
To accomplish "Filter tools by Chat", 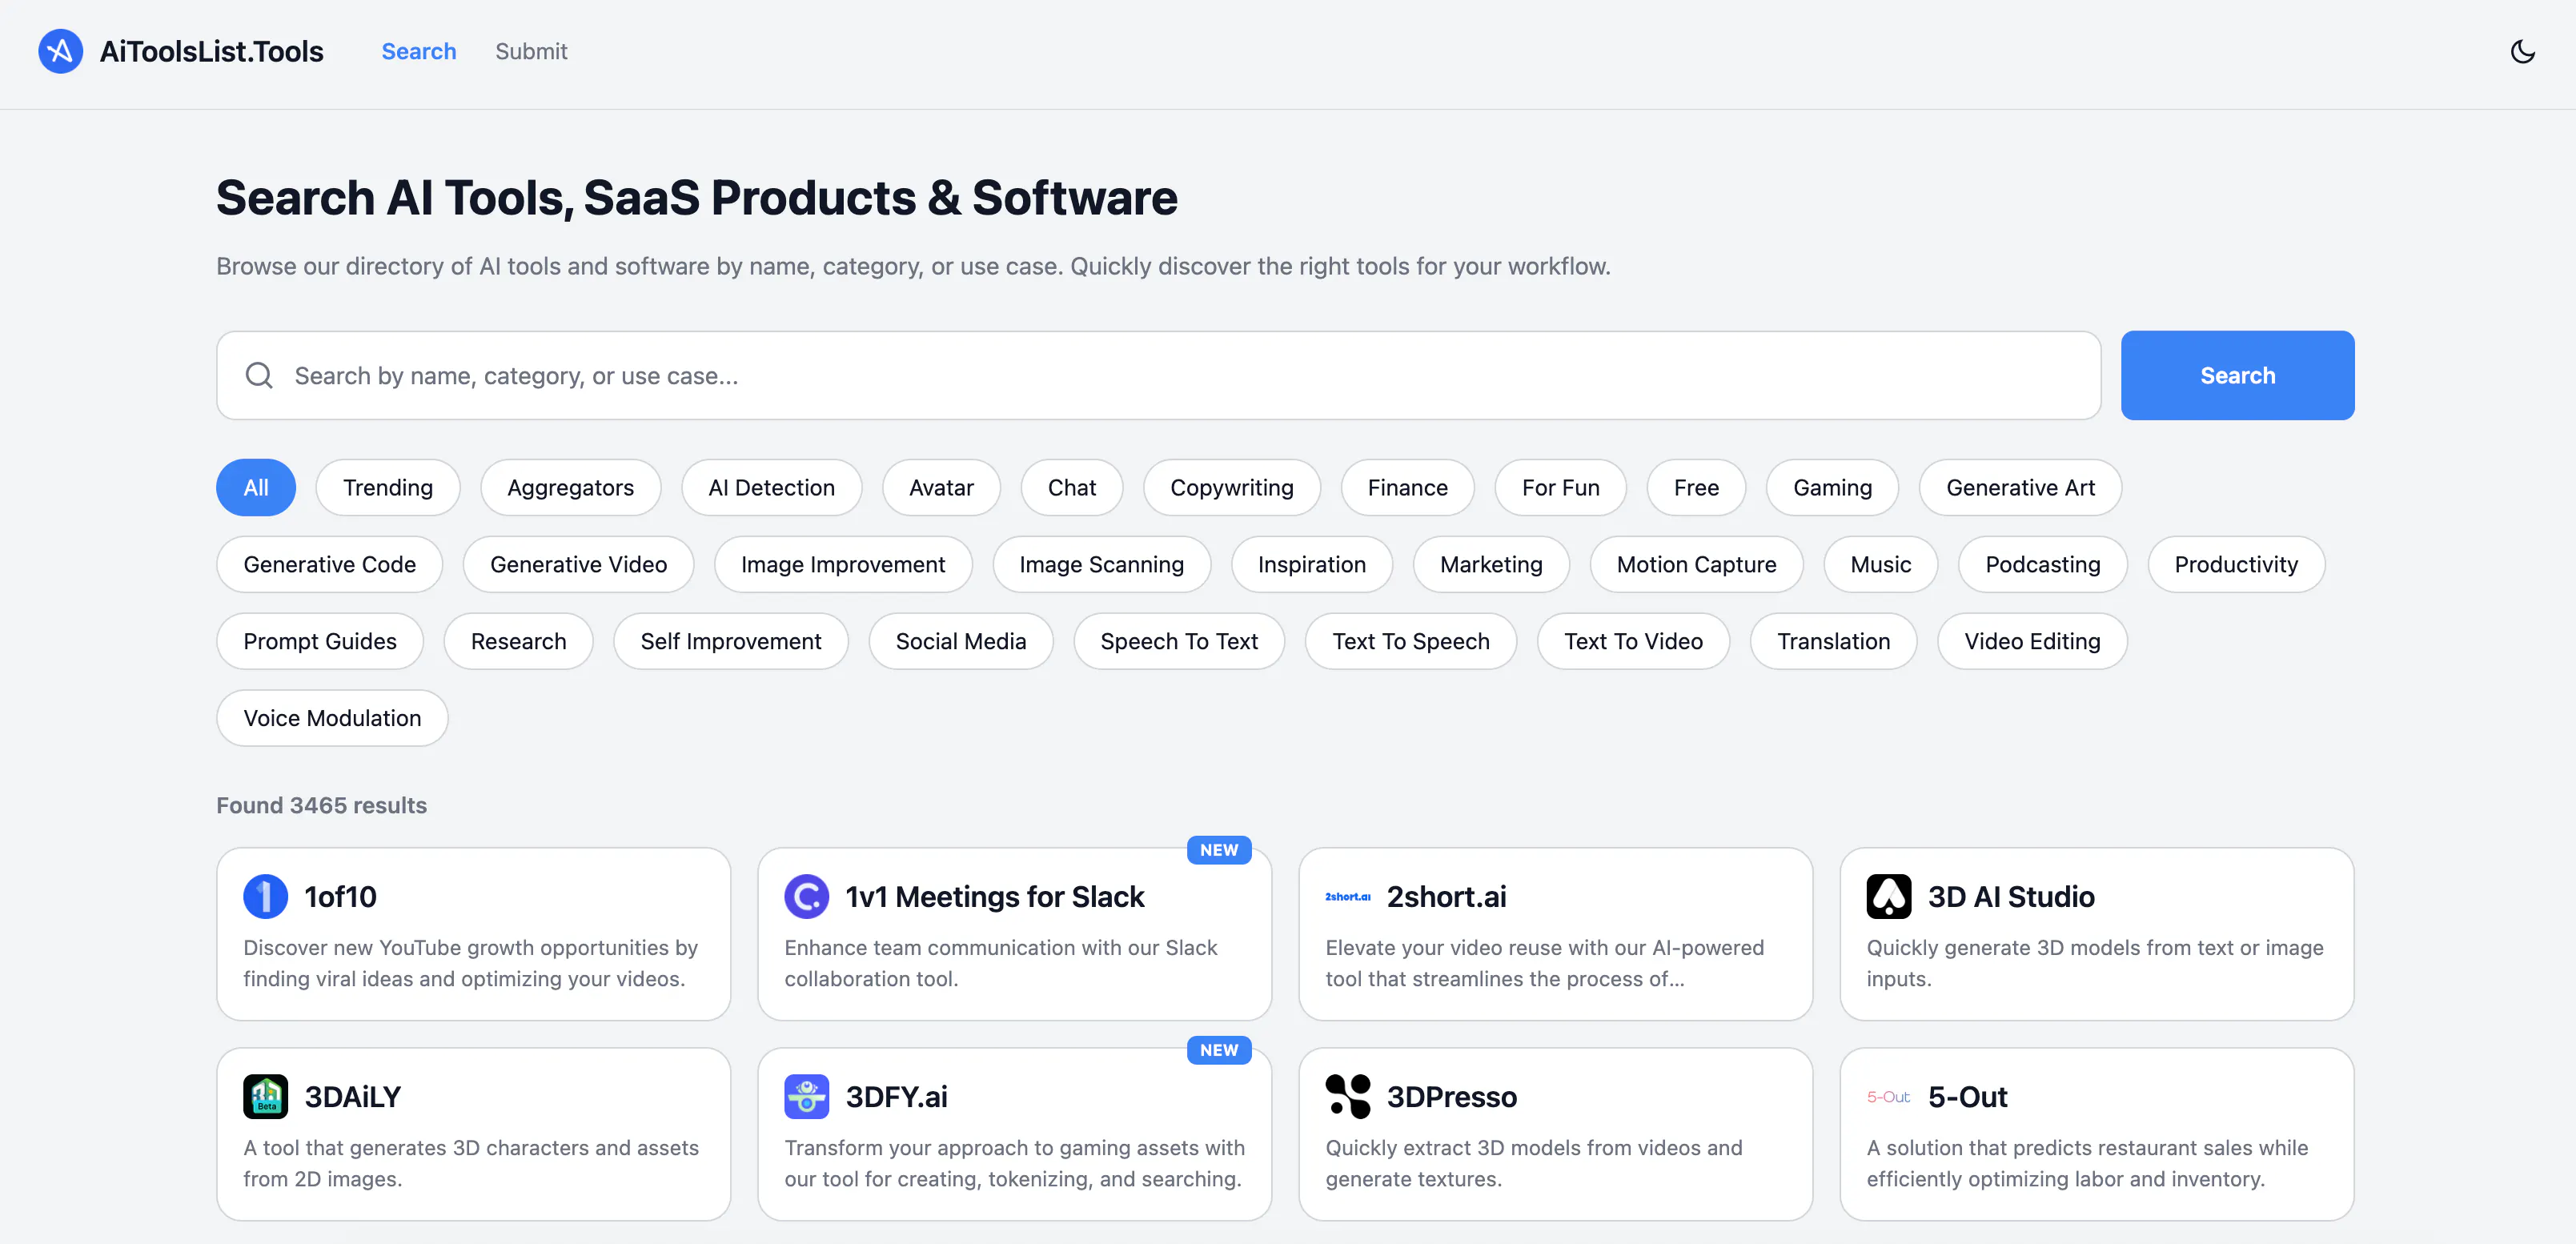I will [x=1071, y=487].
